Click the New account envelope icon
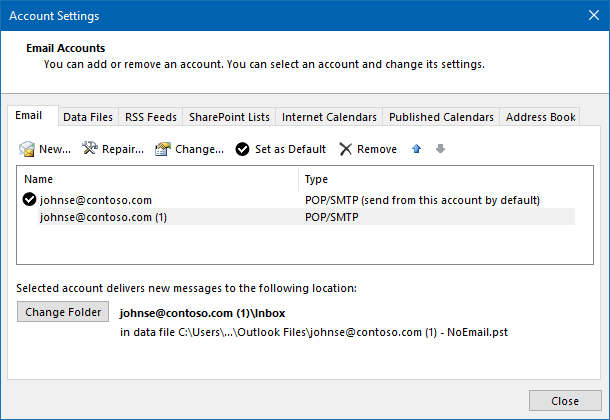610x420 pixels. (x=28, y=149)
